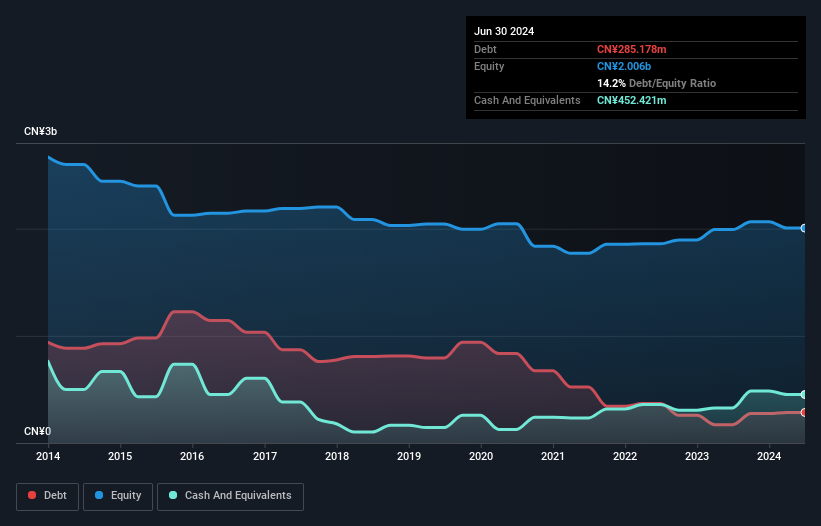Viewport: 821px width, 526px height.
Task: Click the 2017 axis label
Action: click(265, 456)
